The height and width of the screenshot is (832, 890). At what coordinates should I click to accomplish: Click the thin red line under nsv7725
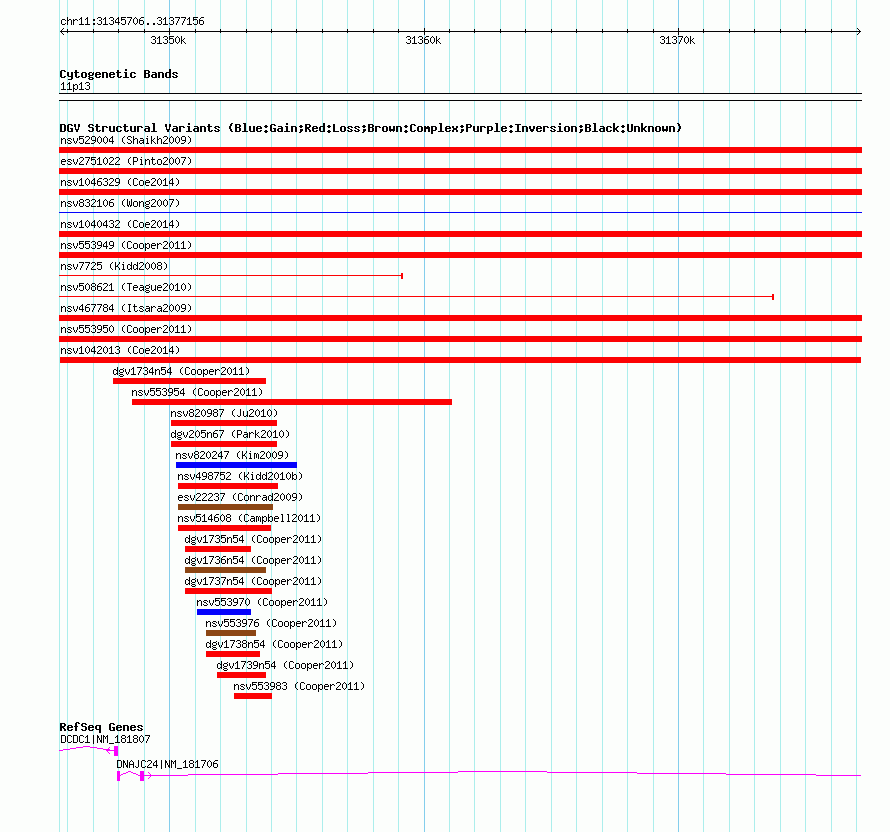231,276
